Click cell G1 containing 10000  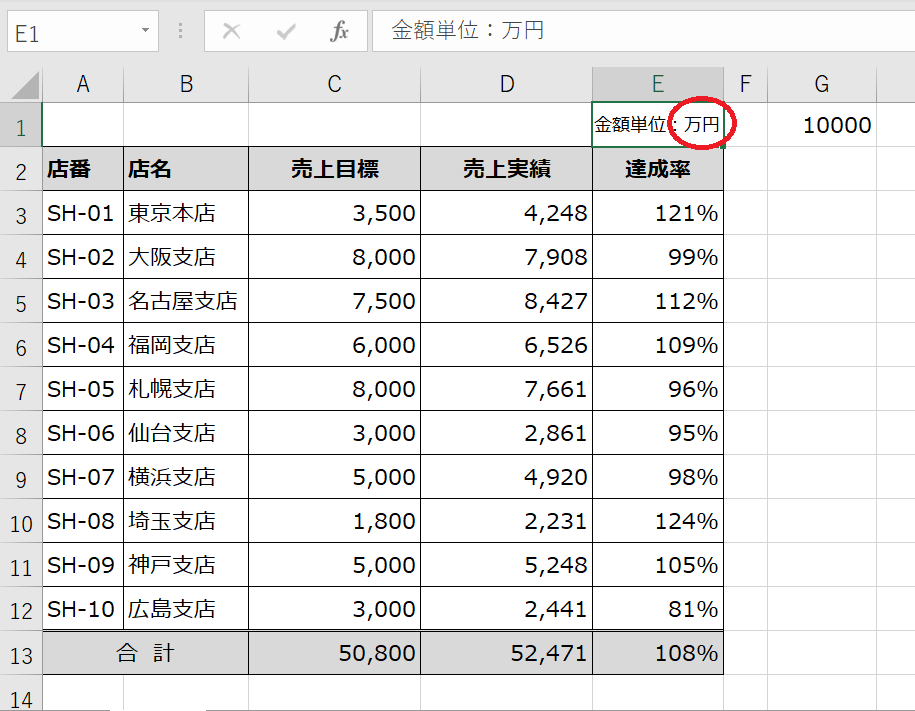(821, 125)
